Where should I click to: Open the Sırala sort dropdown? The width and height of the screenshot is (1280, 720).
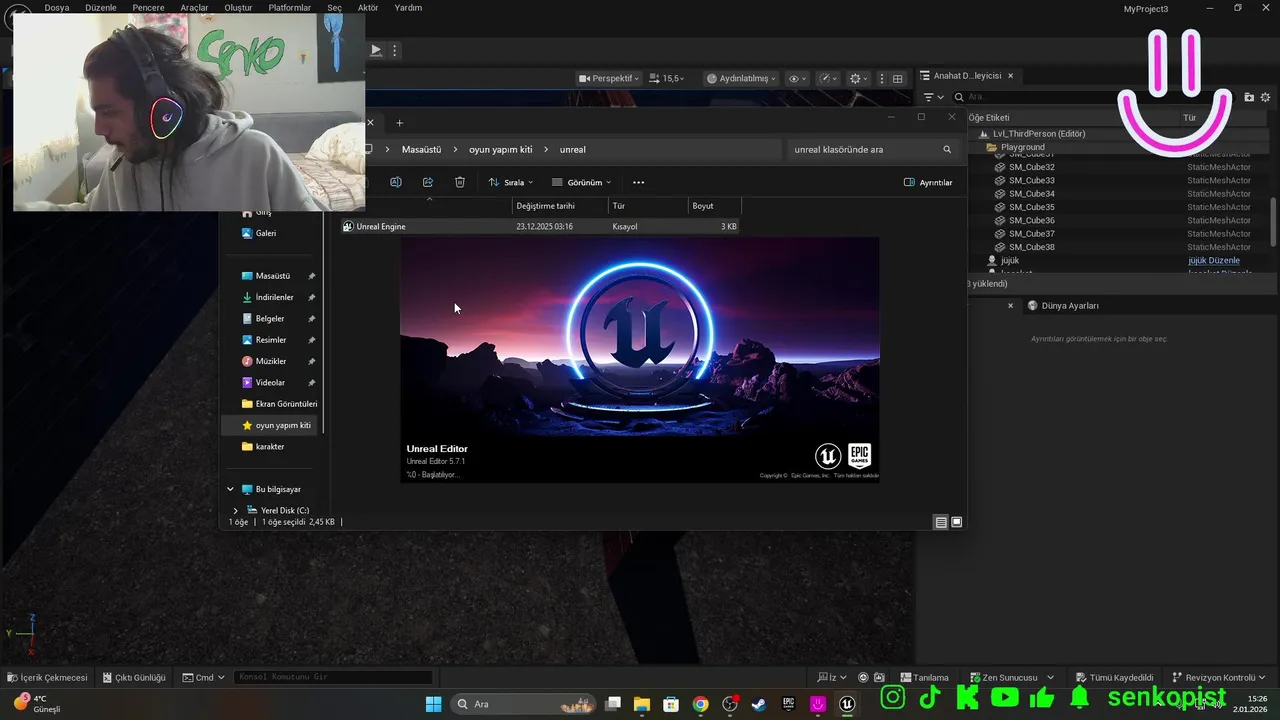(x=511, y=182)
